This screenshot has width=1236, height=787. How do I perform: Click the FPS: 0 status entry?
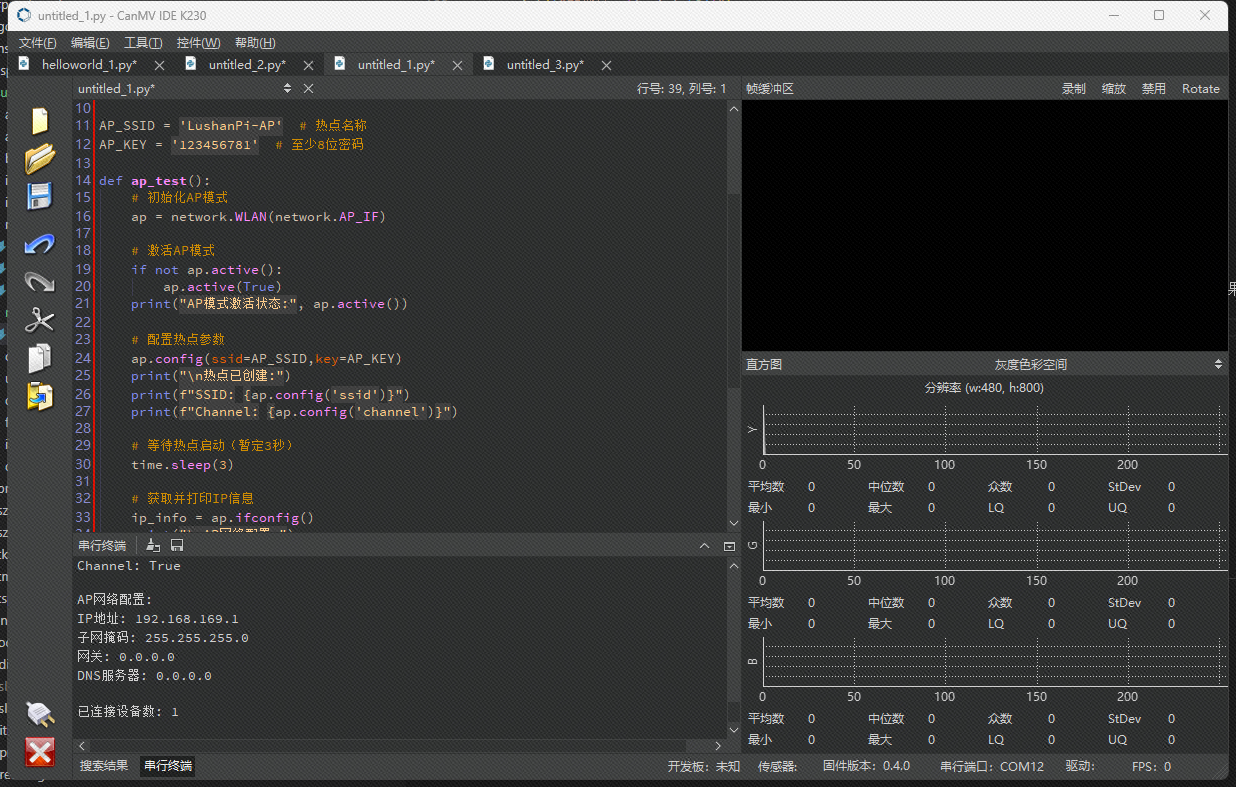pyautogui.click(x=1151, y=767)
